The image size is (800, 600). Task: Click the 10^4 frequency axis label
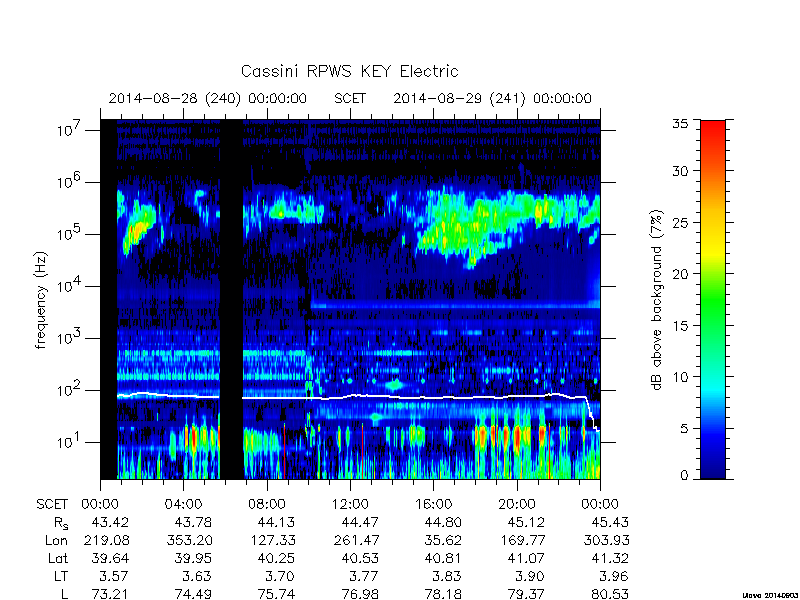(x=68, y=286)
